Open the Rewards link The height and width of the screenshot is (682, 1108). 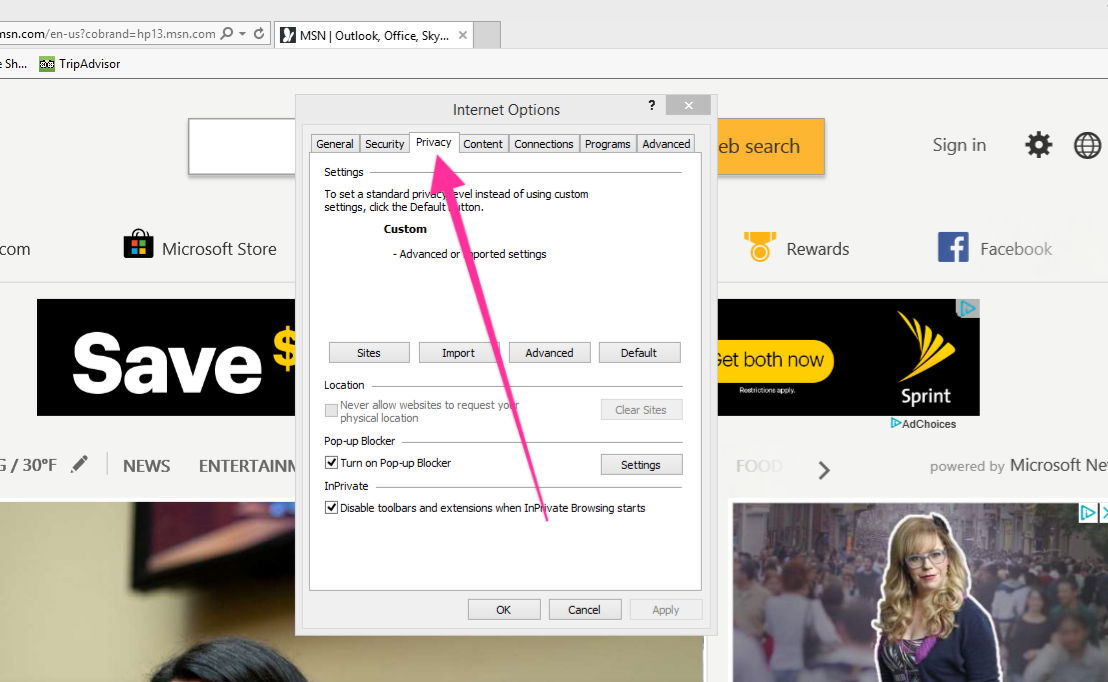[x=818, y=249]
